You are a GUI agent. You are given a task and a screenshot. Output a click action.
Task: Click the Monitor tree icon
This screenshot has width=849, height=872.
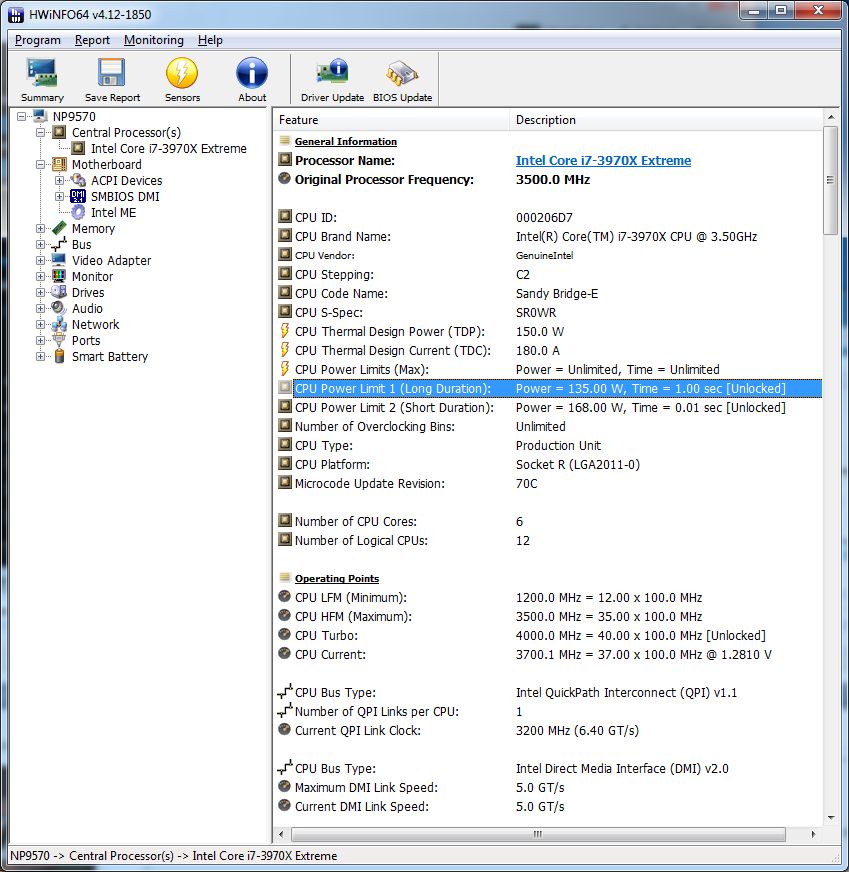(59, 276)
